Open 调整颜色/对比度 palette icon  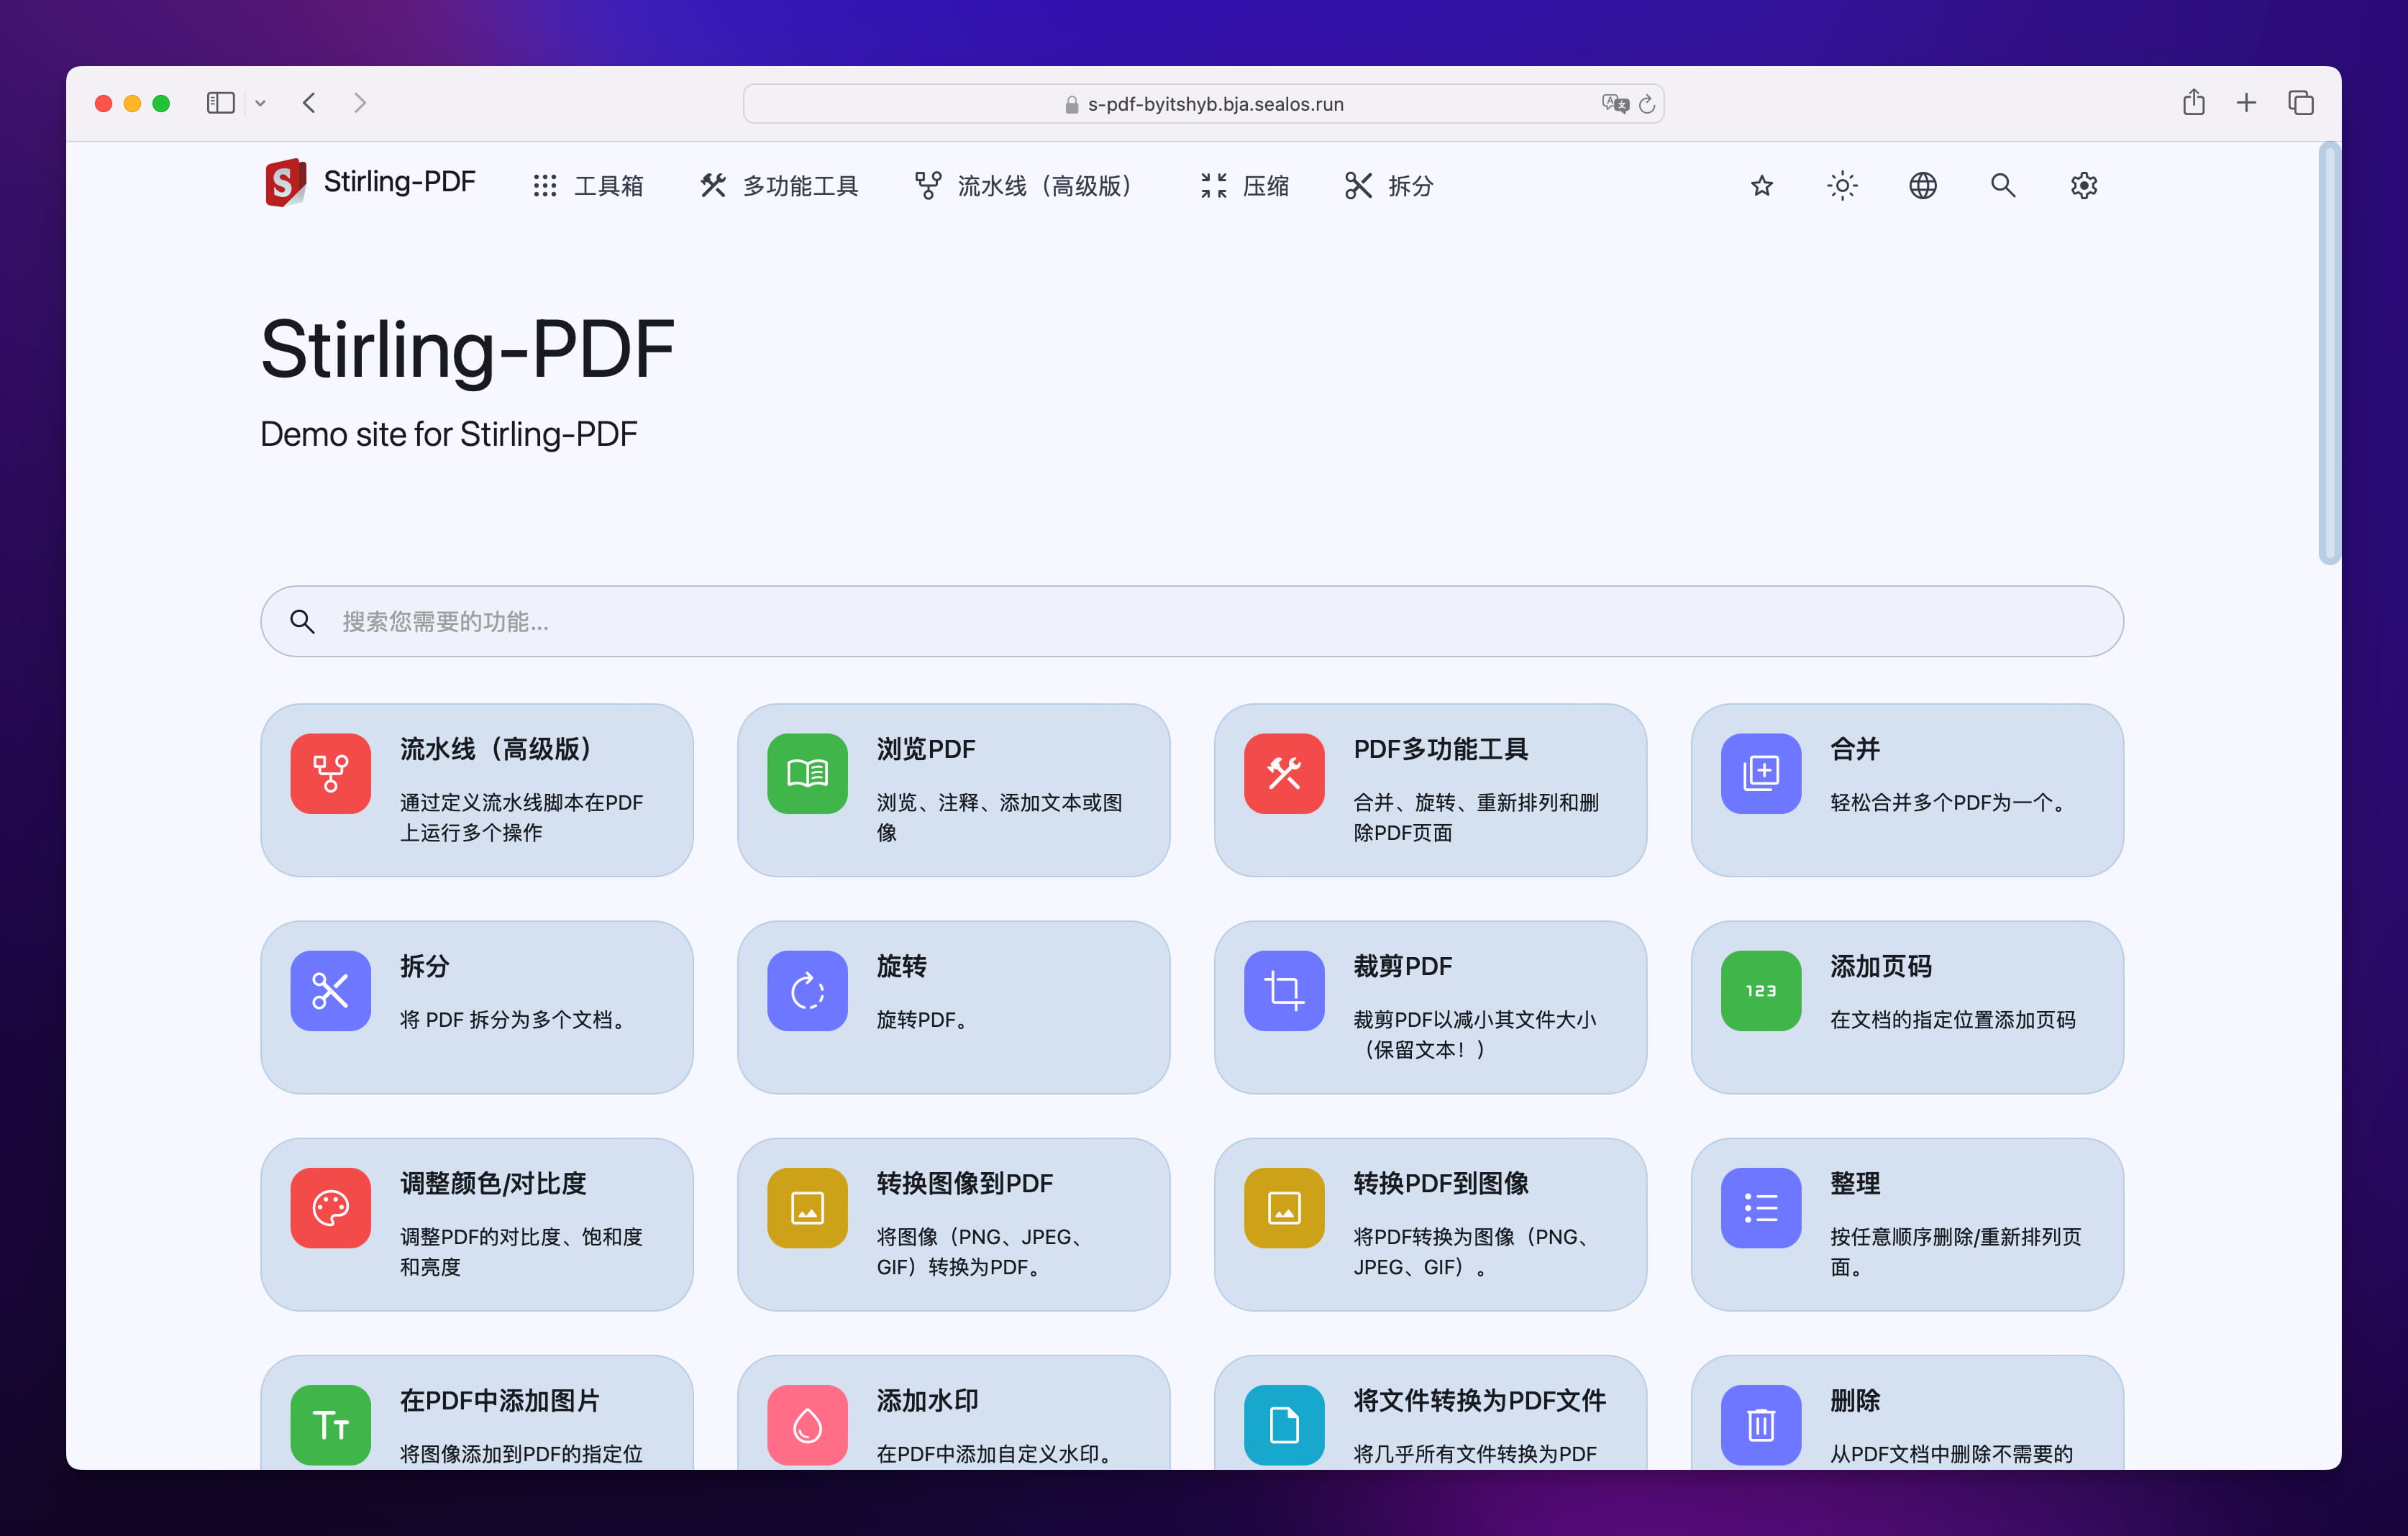(330, 1207)
